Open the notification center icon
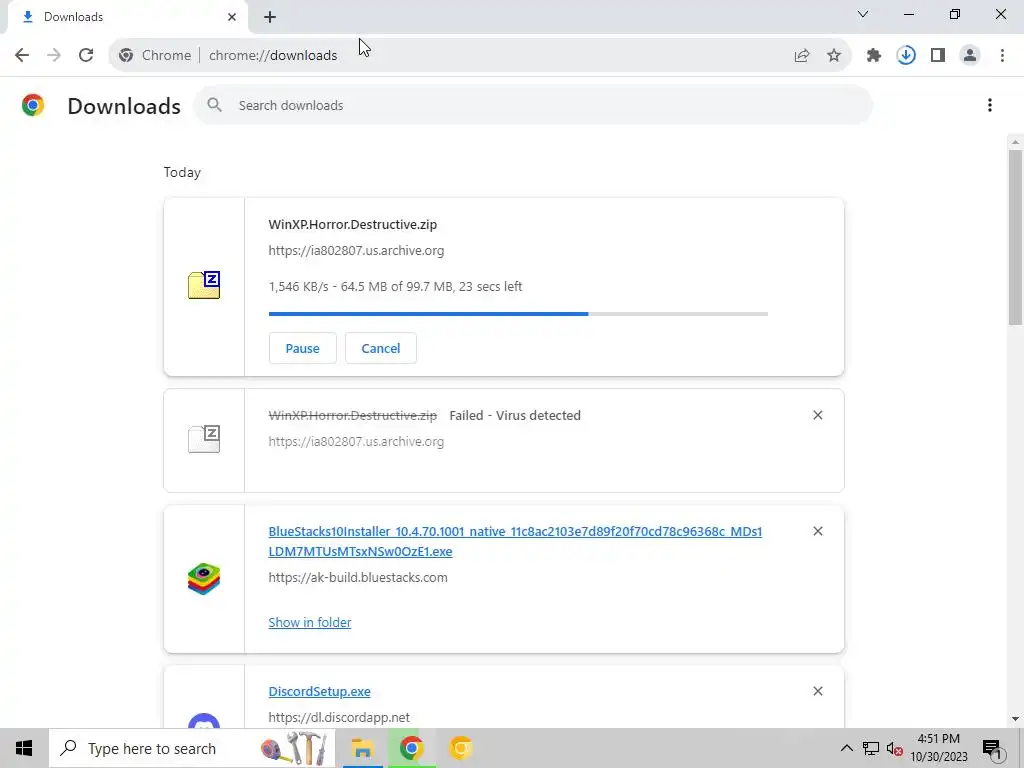The height and width of the screenshot is (768, 1024). pyautogui.click(x=993, y=749)
